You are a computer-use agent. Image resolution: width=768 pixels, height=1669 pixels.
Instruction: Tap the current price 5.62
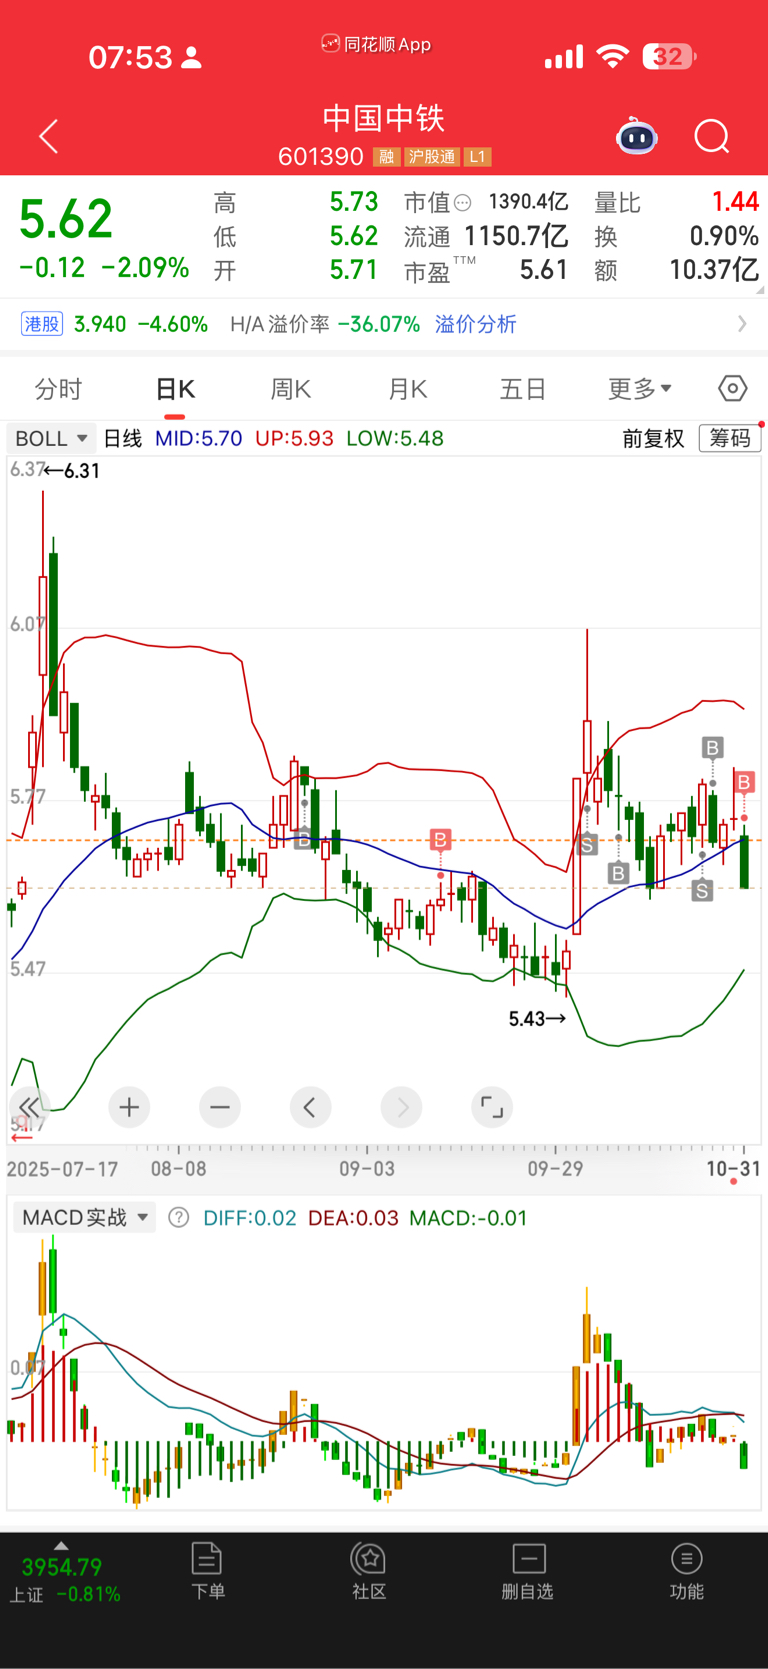(x=66, y=218)
